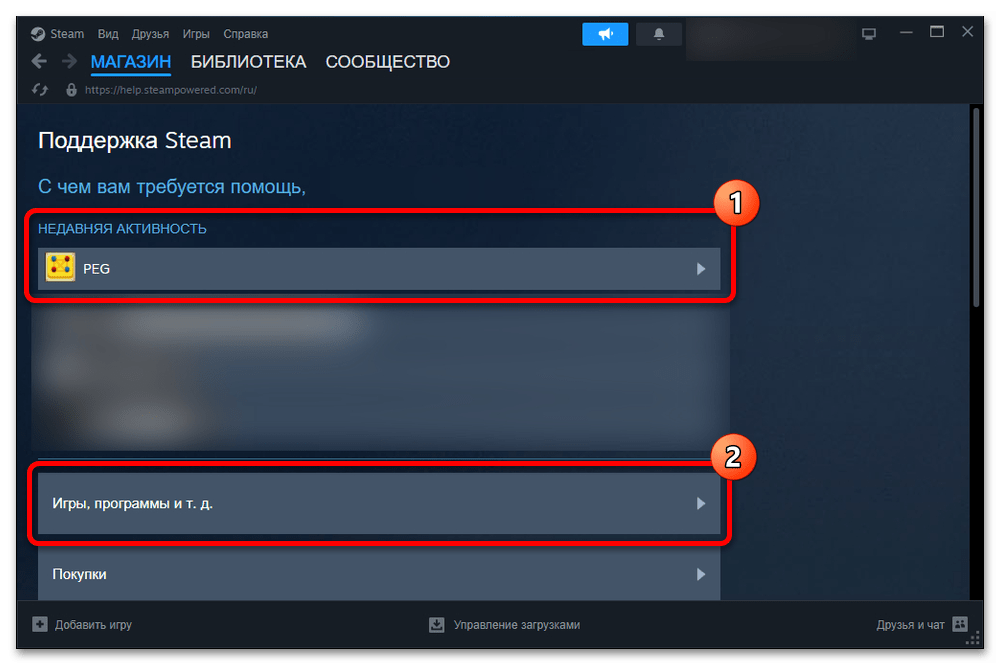Open the Справка menu
Image resolution: width=1000 pixels, height=665 pixels.
click(x=246, y=34)
